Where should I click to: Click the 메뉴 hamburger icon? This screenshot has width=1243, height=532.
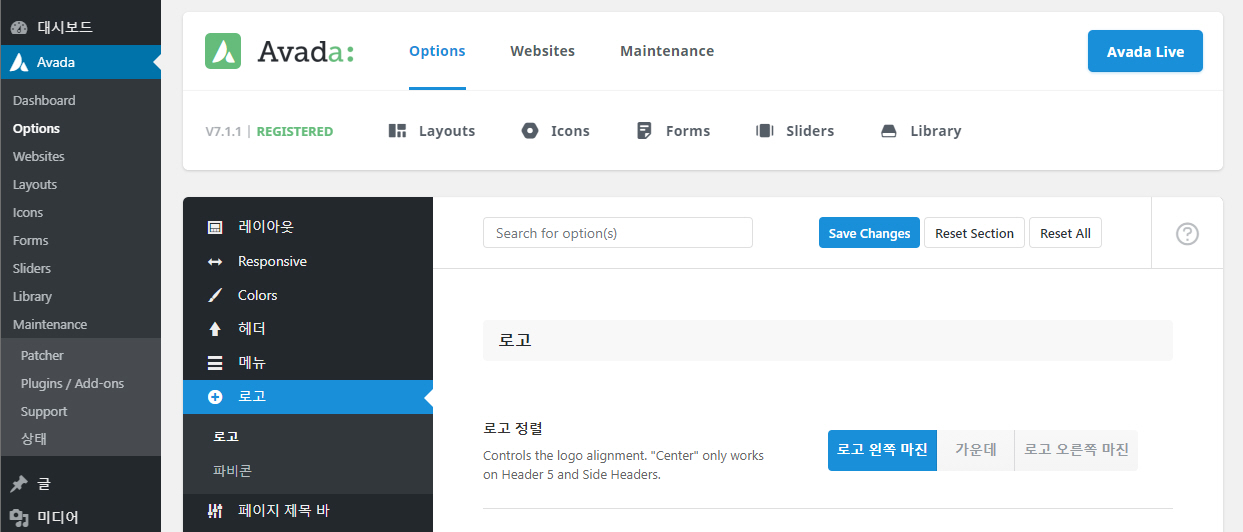(215, 363)
